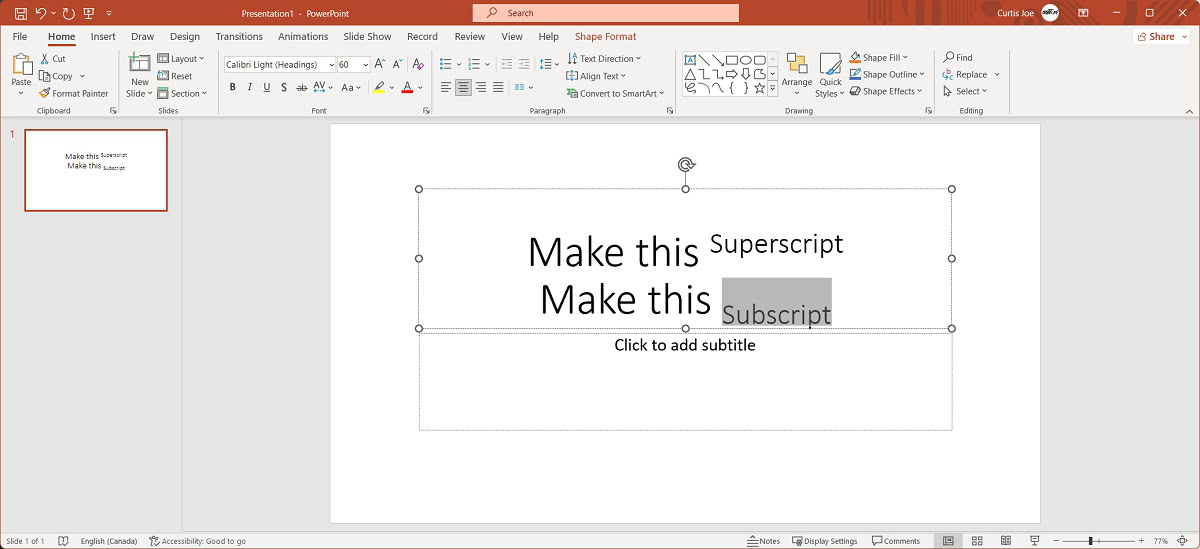
Task: Switch to Slide Sorter view in status bar
Action: (x=976, y=541)
